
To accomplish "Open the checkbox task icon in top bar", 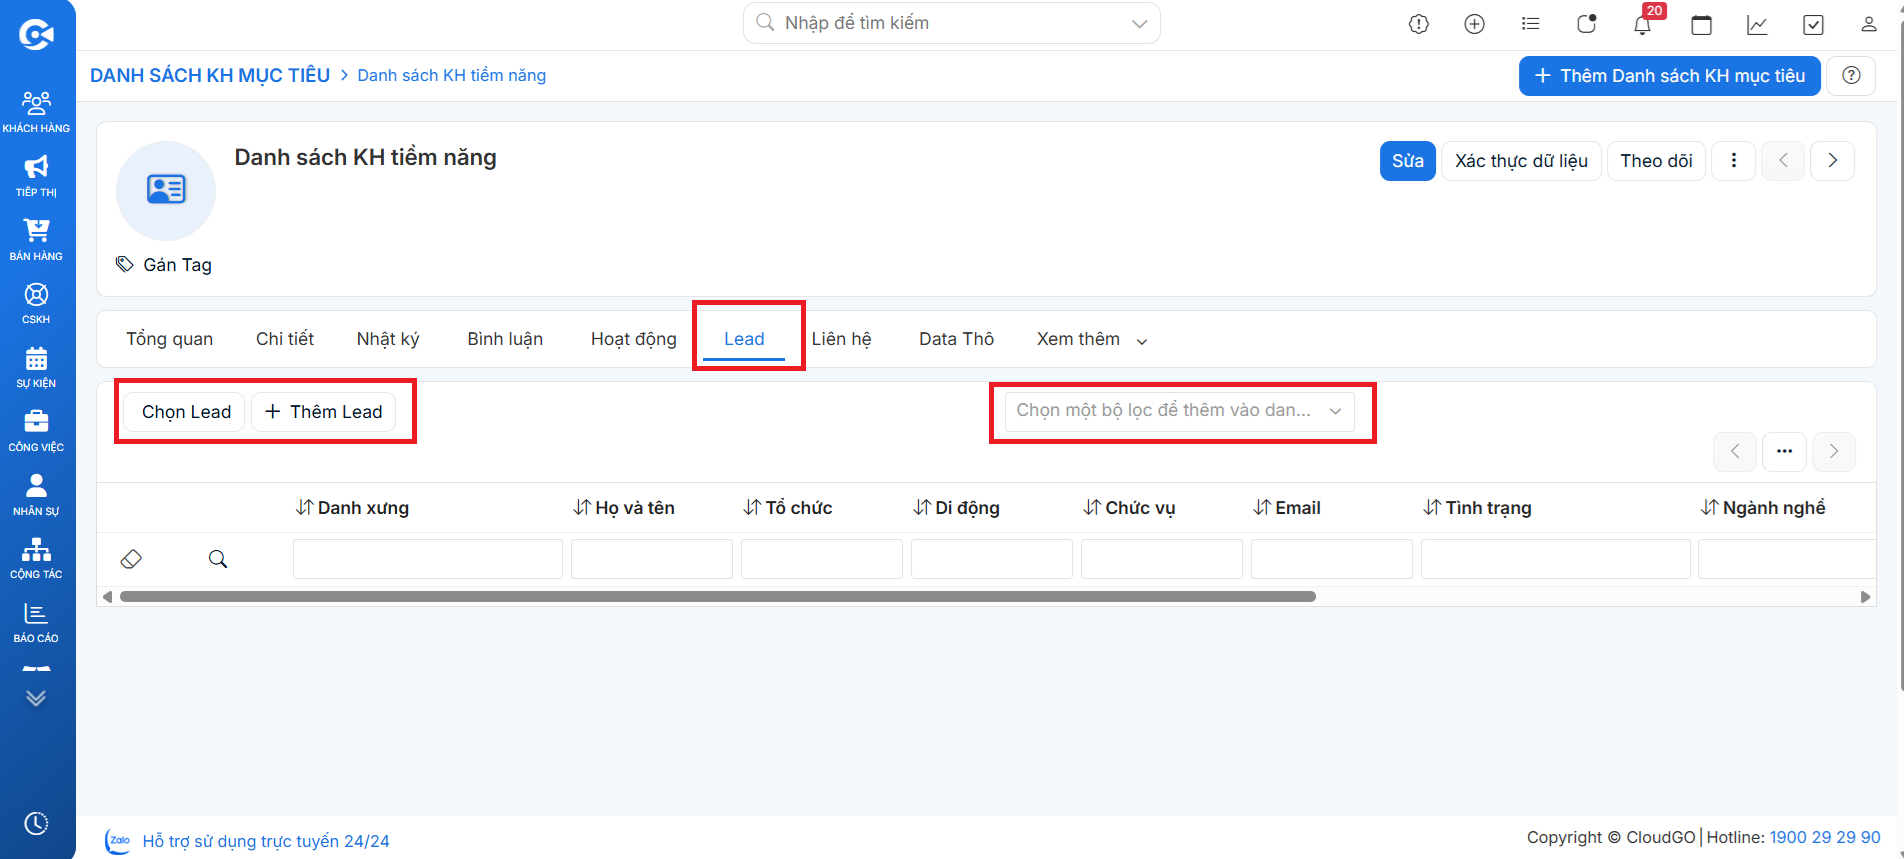I will pos(1813,24).
